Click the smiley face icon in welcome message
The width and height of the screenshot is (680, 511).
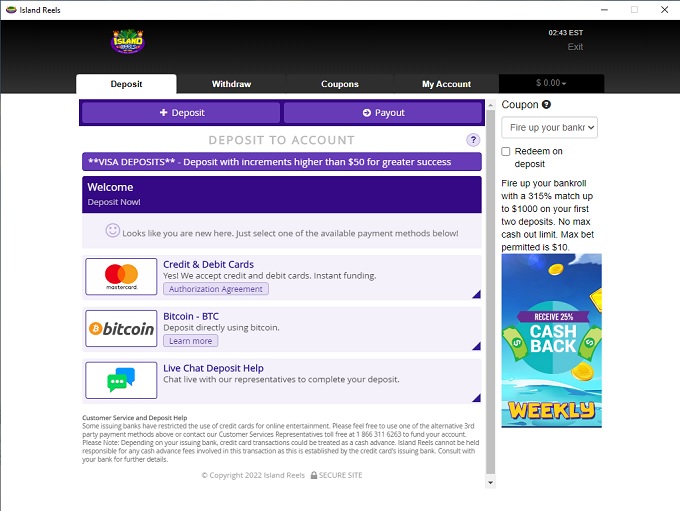click(112, 230)
